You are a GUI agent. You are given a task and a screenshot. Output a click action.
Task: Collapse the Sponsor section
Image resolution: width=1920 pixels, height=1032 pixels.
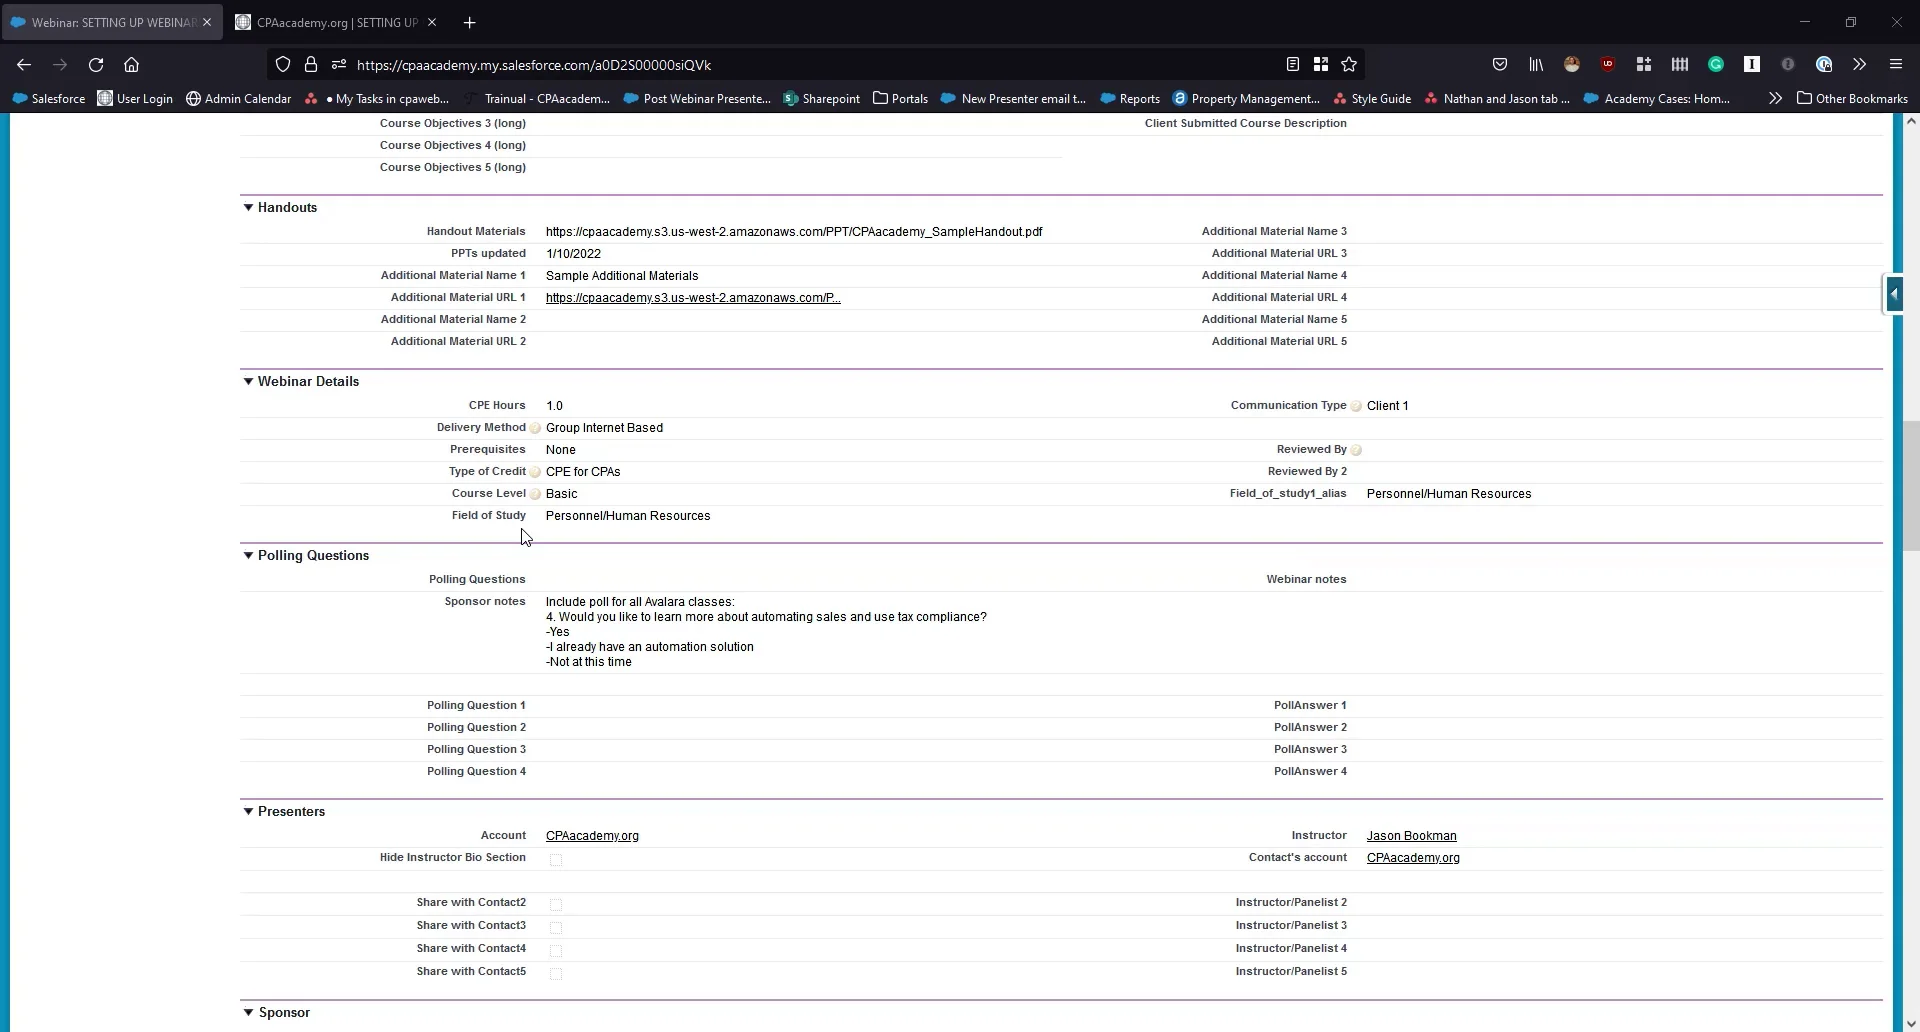coord(248,1013)
